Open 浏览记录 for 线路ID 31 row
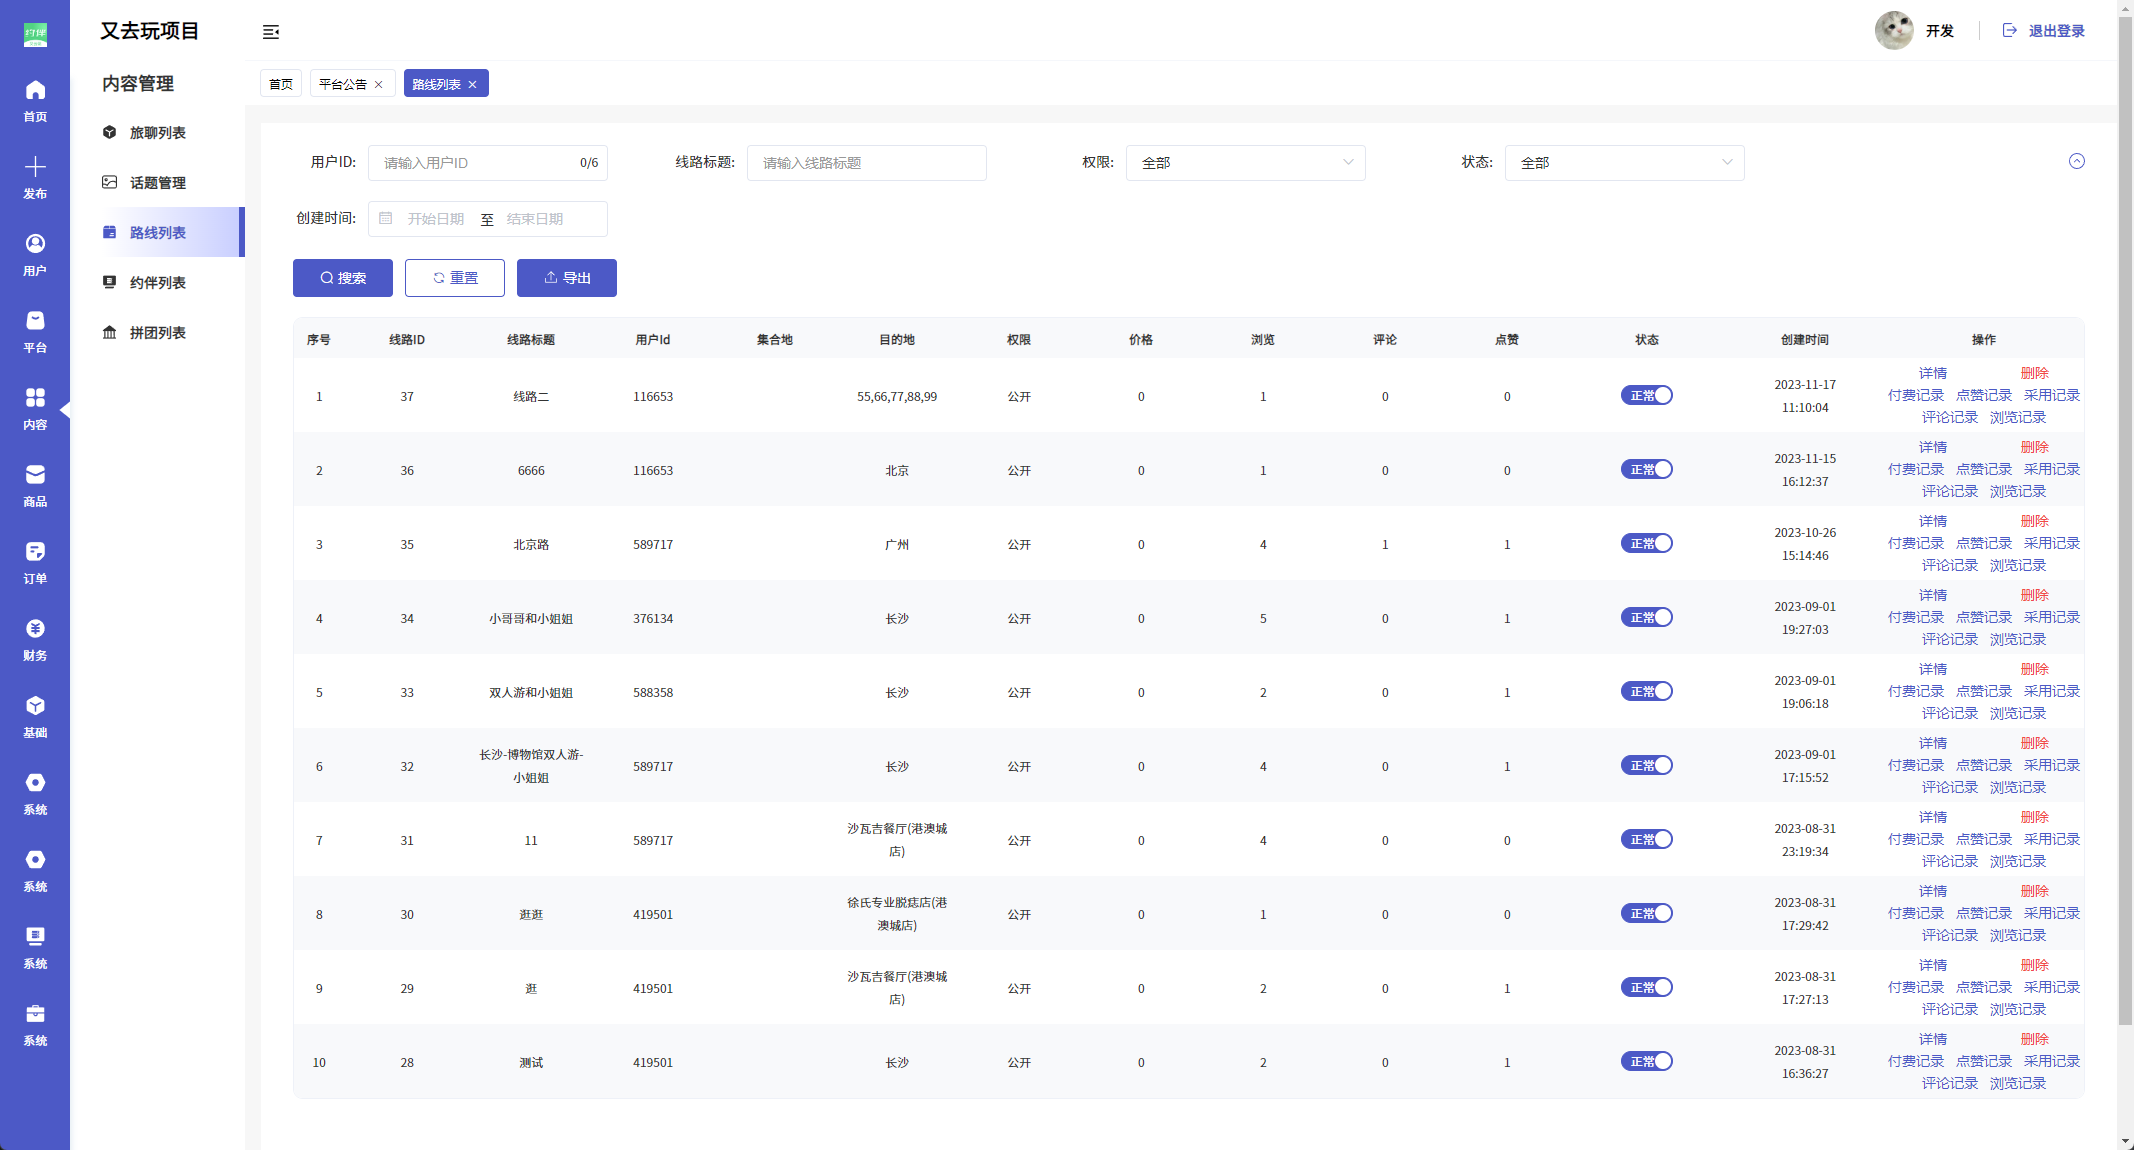 [x=2018, y=861]
